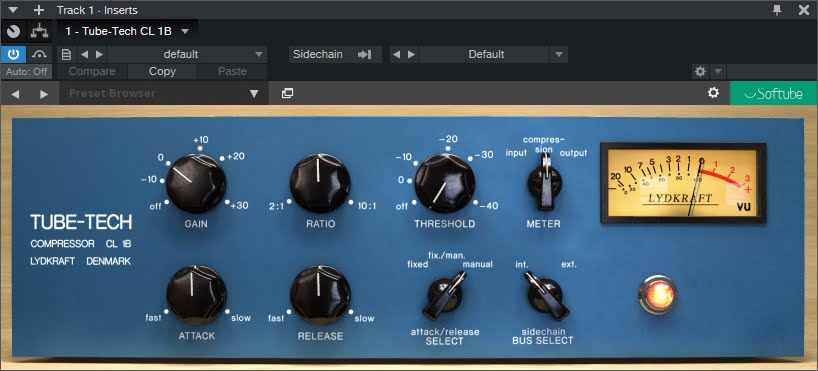Click the Lydkraft VU meter
The image size is (818, 371).
point(683,183)
